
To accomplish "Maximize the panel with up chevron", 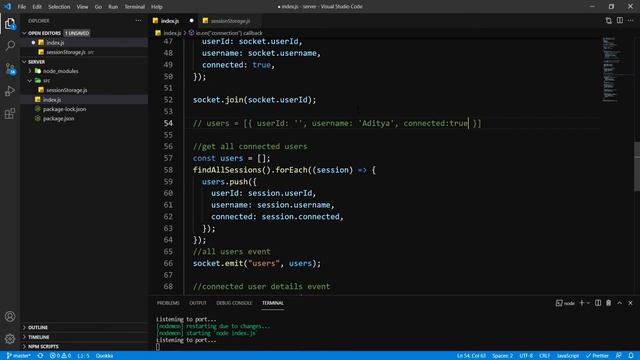I will pos(620,303).
